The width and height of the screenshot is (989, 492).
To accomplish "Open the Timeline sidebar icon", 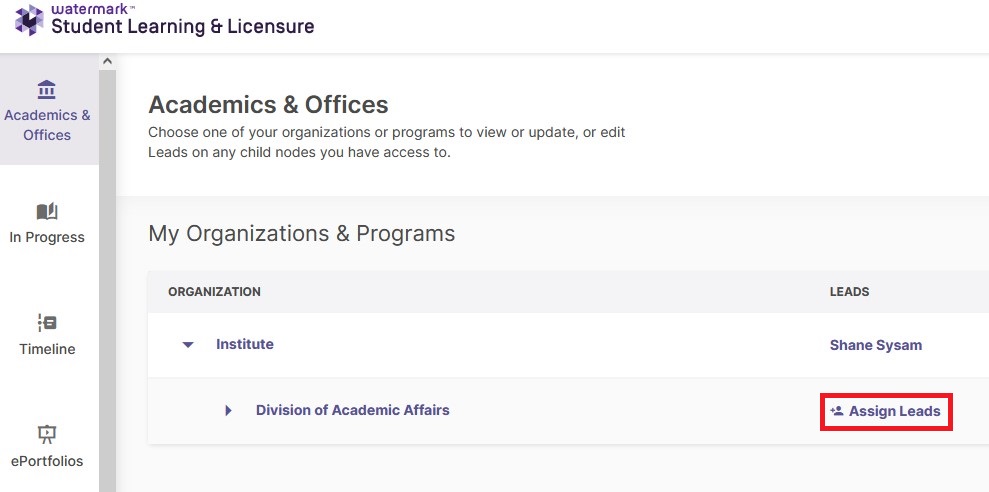I will point(47,323).
